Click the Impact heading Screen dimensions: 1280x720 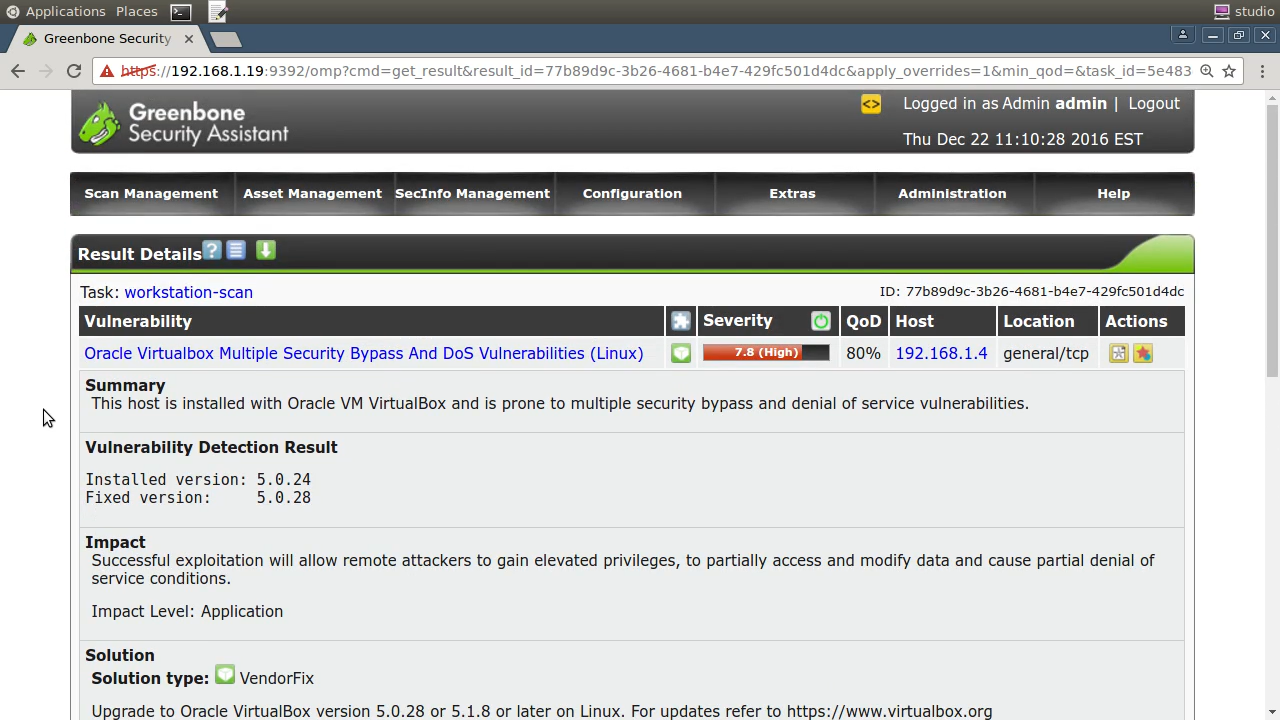pos(115,542)
